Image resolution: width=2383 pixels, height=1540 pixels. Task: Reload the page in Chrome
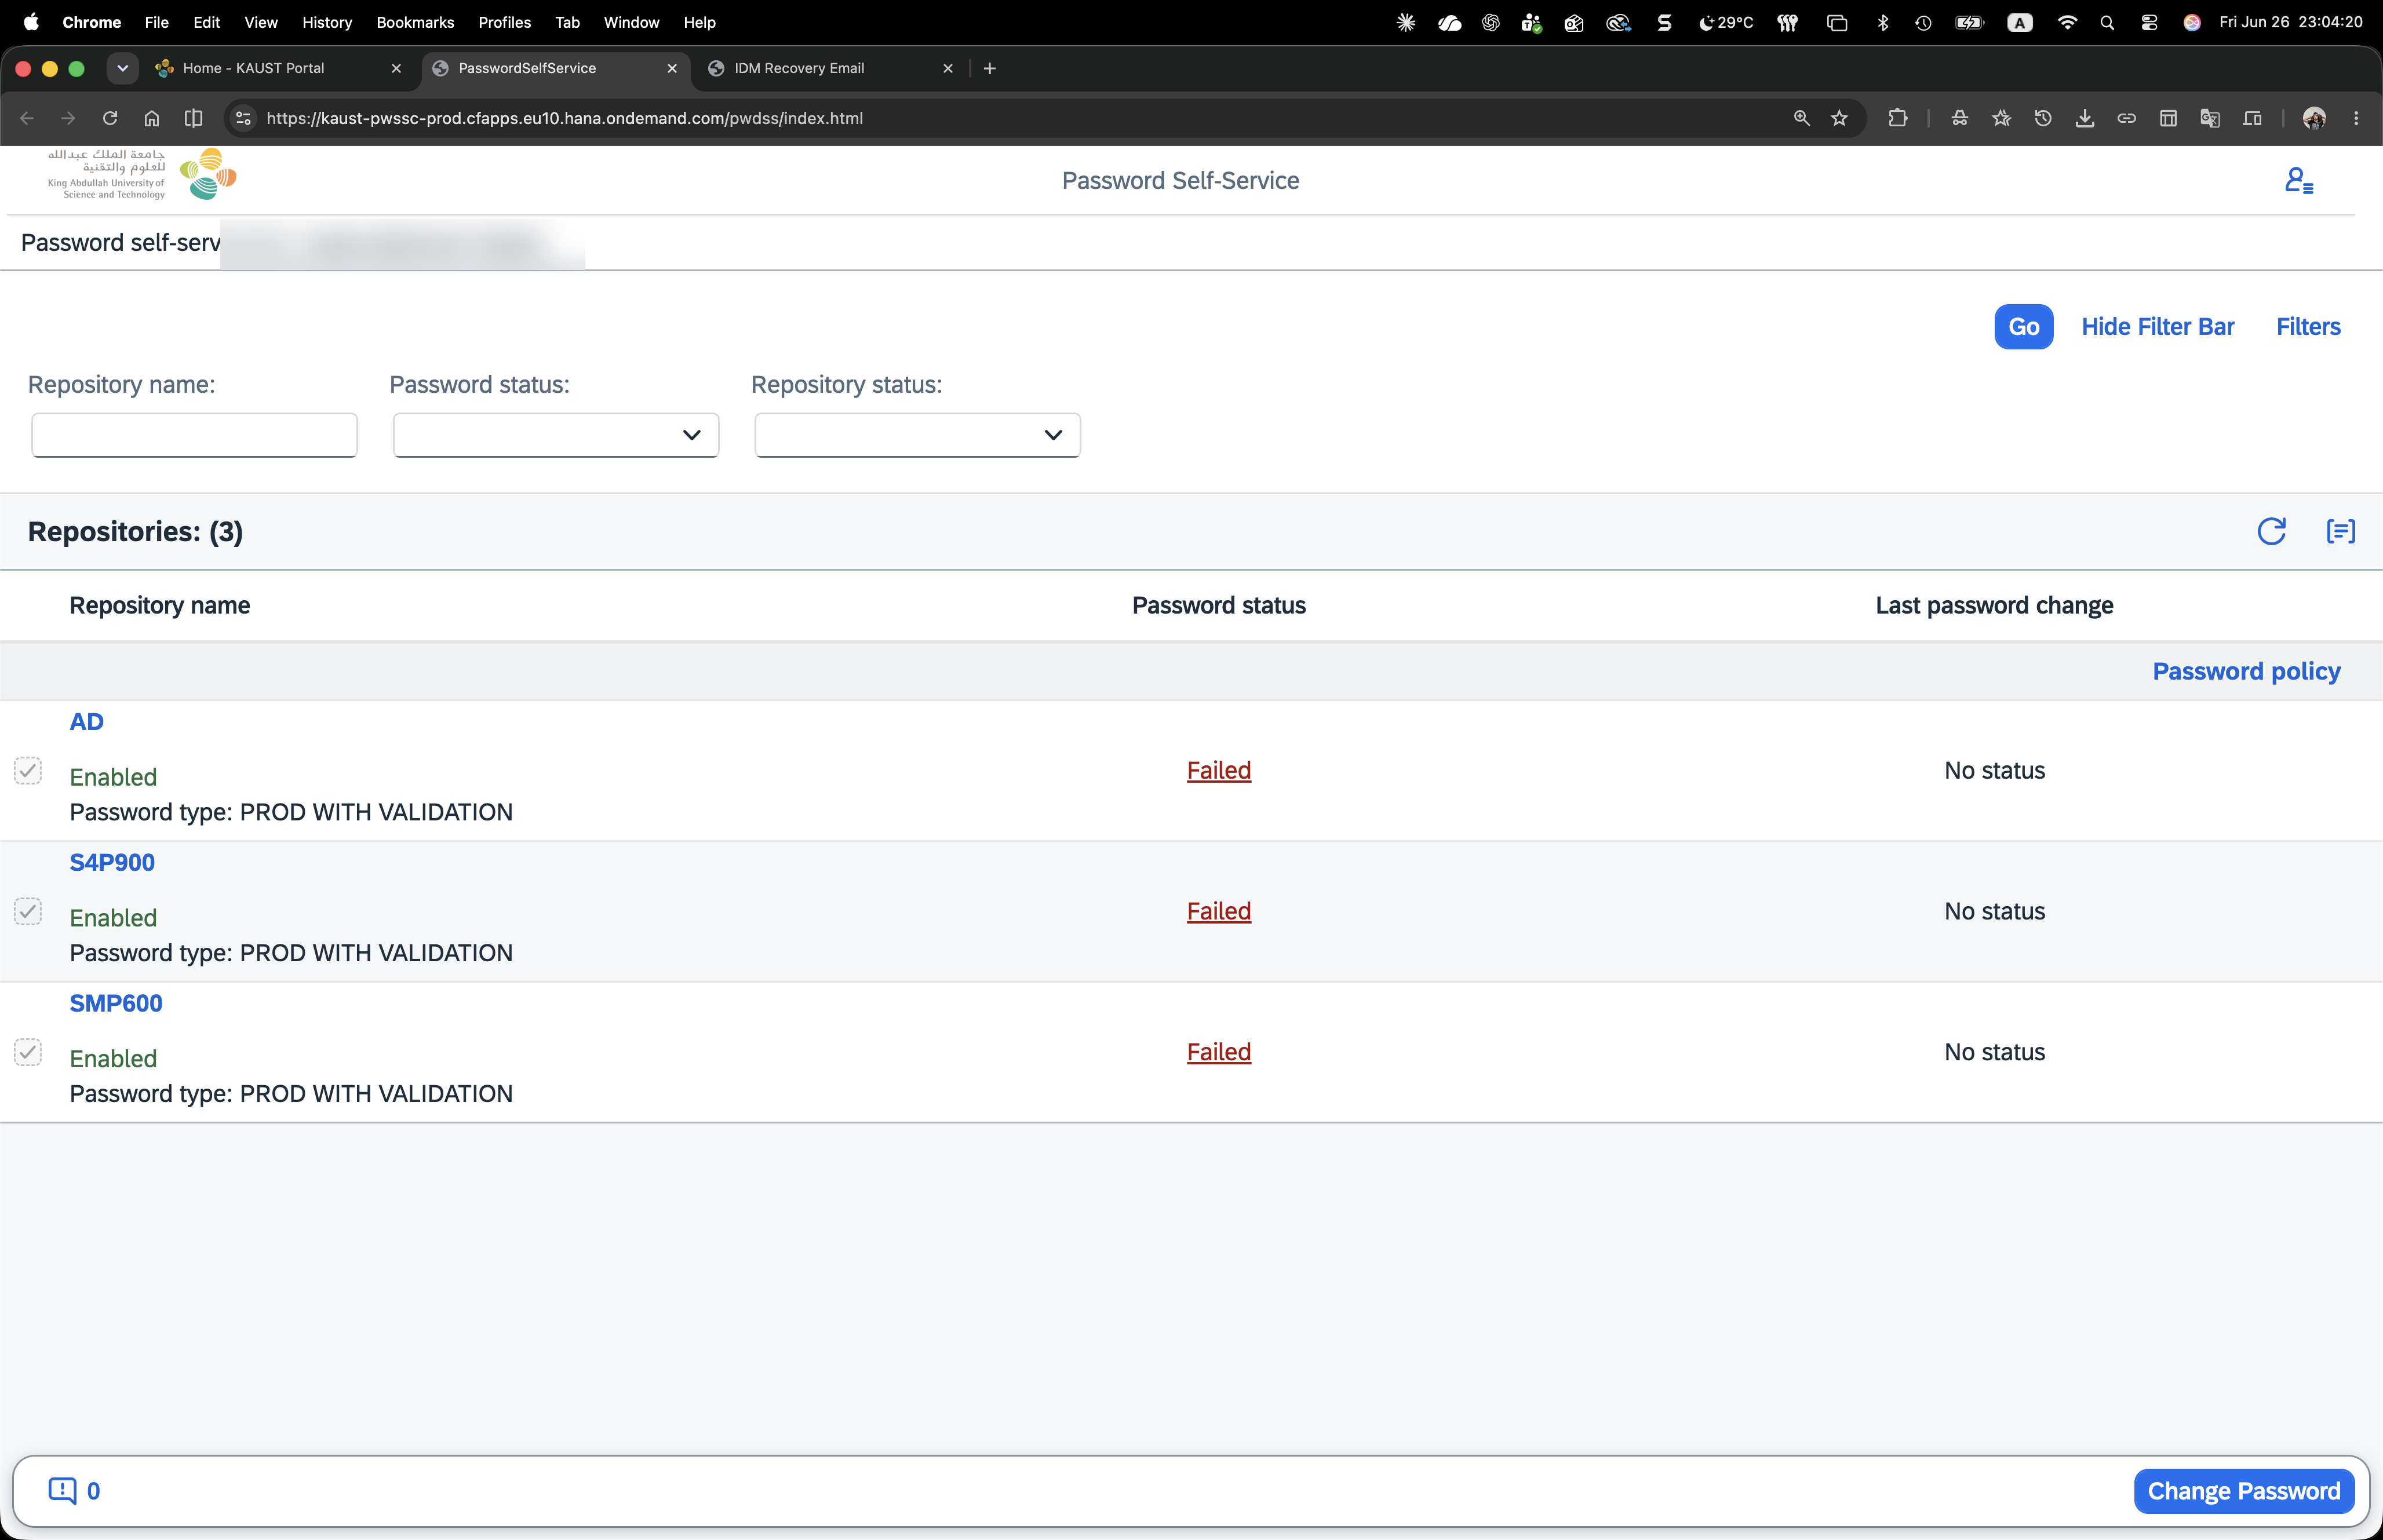click(x=110, y=118)
